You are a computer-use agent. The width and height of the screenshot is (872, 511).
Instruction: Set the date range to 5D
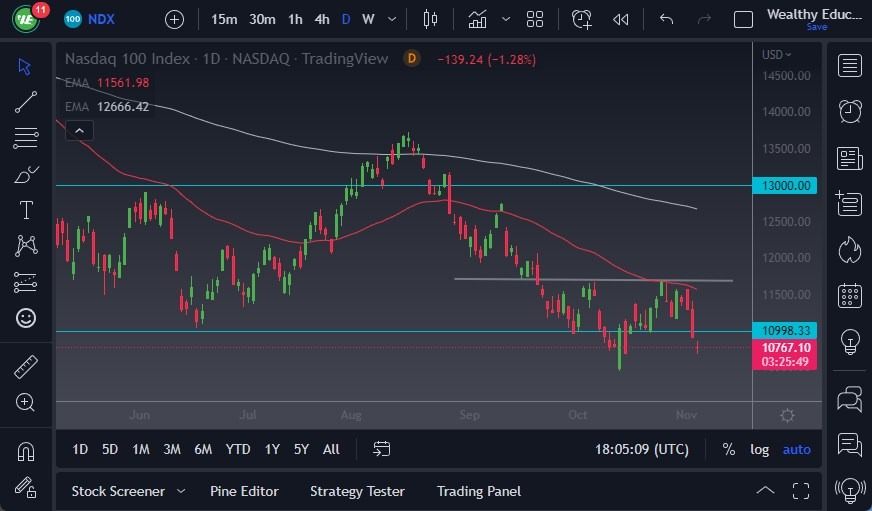110,449
